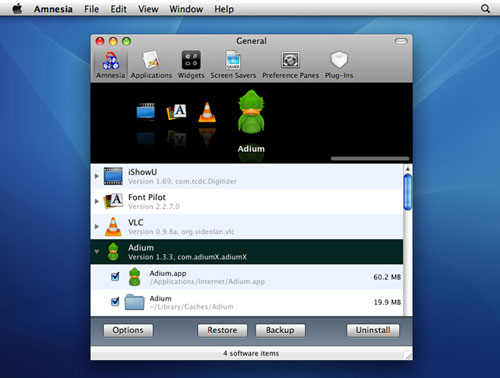500x378 pixels.
Task: Select the Amnesia toolbar icon
Action: (x=110, y=65)
